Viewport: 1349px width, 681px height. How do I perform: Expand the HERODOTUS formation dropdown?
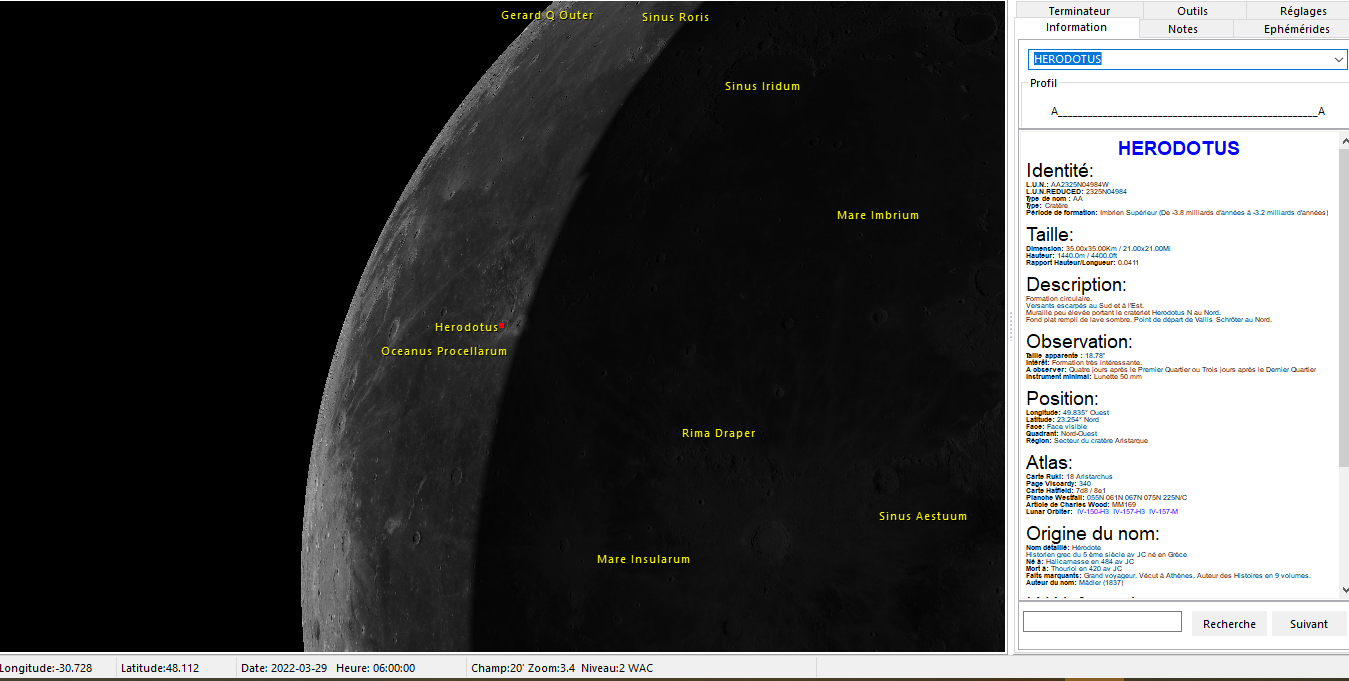click(1339, 59)
